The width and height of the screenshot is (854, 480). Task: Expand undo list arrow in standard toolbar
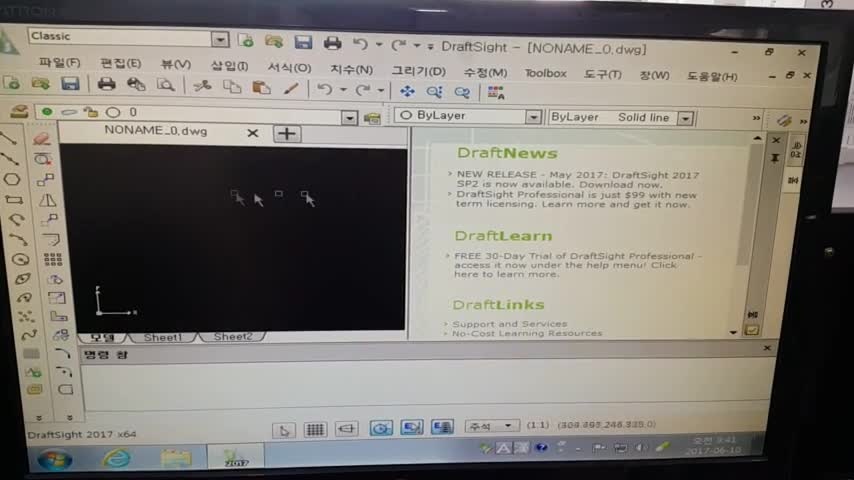pyautogui.click(x=343, y=89)
